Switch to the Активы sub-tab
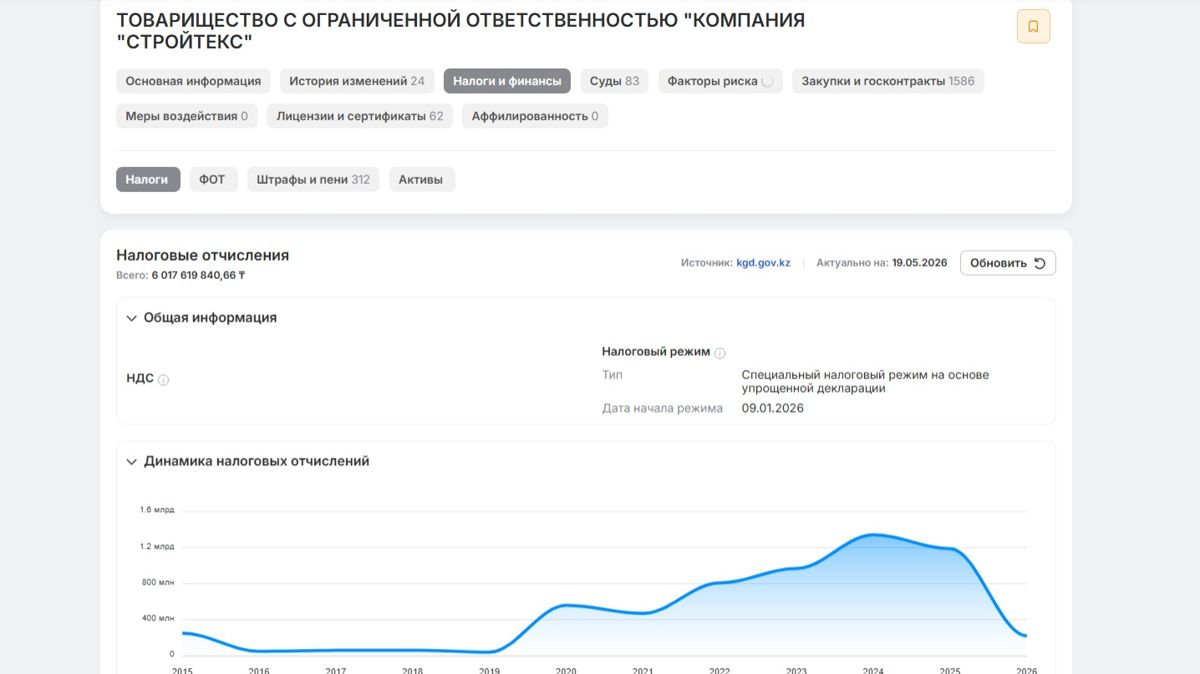 (x=420, y=180)
